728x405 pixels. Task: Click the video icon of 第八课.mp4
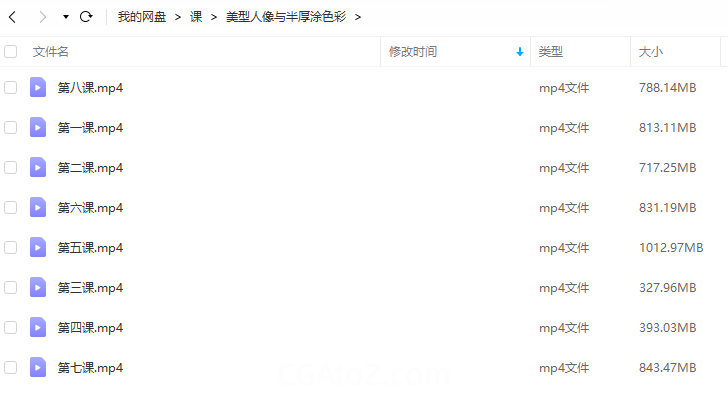pyautogui.click(x=38, y=88)
